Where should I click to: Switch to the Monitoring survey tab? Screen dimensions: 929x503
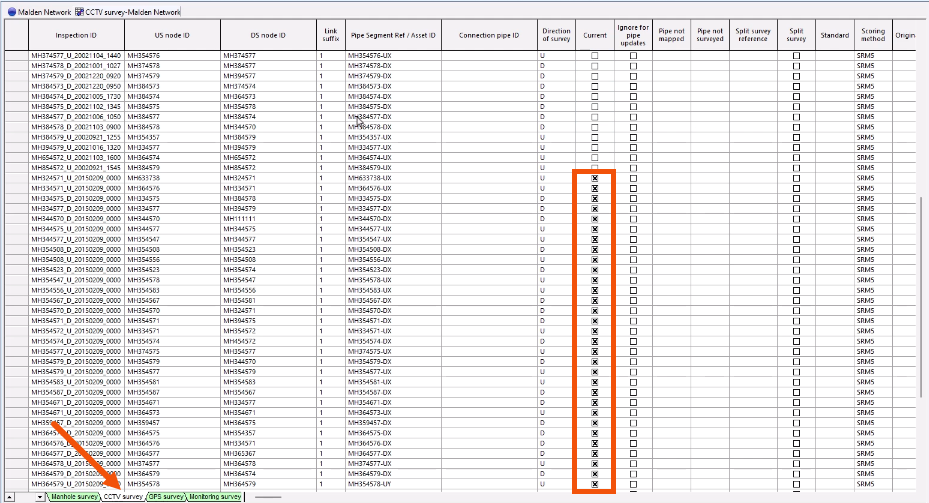coord(215,496)
